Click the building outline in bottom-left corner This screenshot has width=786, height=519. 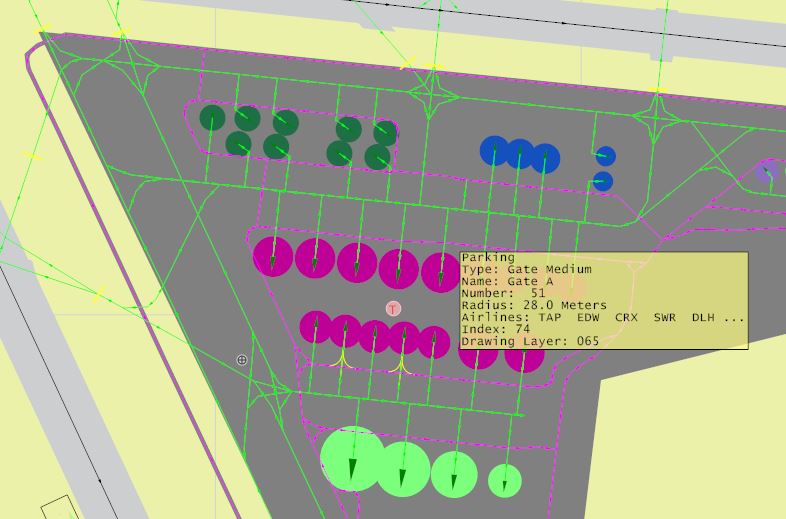coord(62,508)
